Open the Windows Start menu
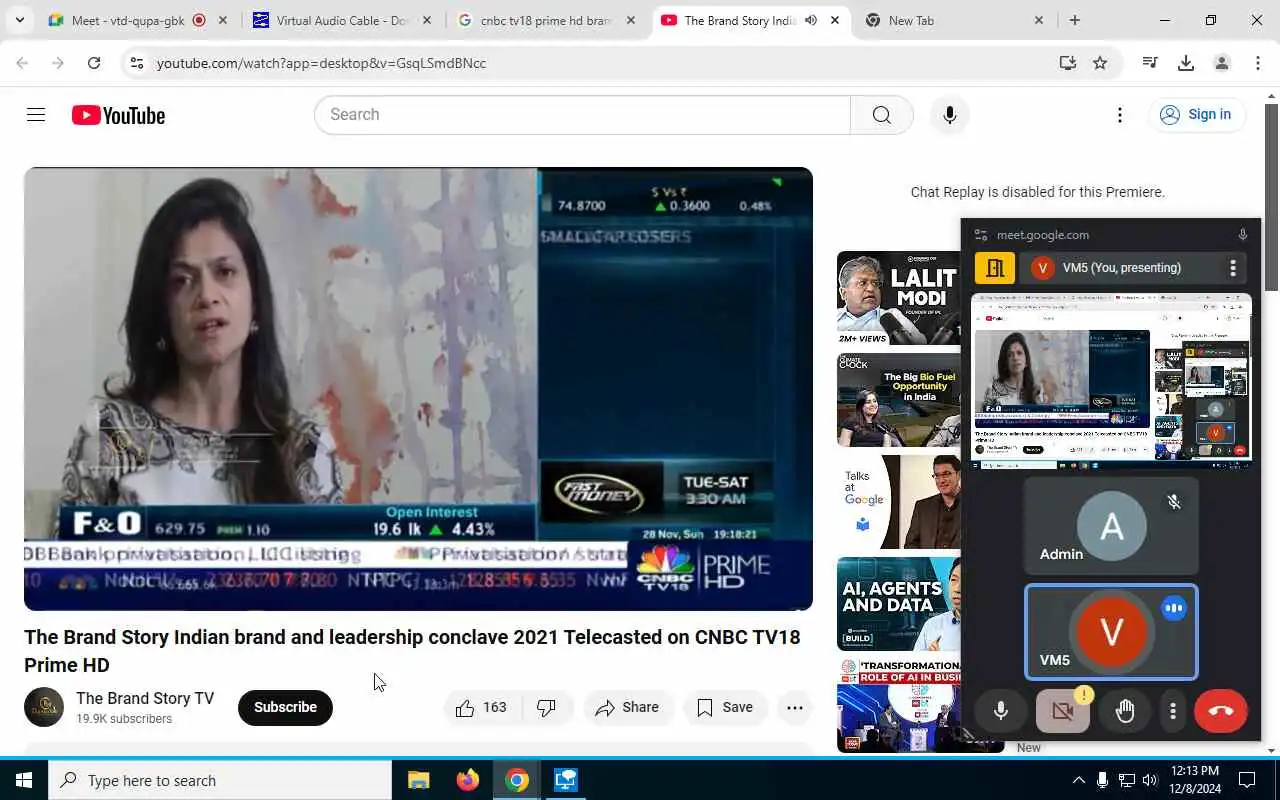This screenshot has height=800, width=1280. click(23, 780)
